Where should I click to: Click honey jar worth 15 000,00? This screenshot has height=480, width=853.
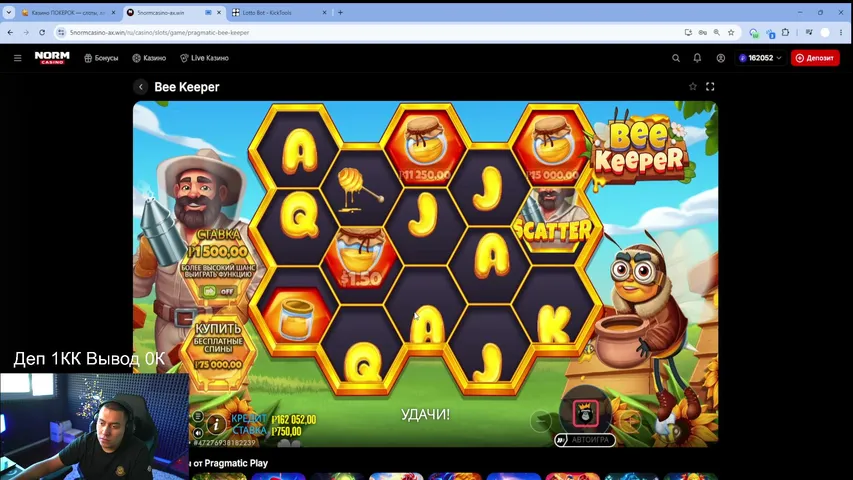(x=552, y=147)
